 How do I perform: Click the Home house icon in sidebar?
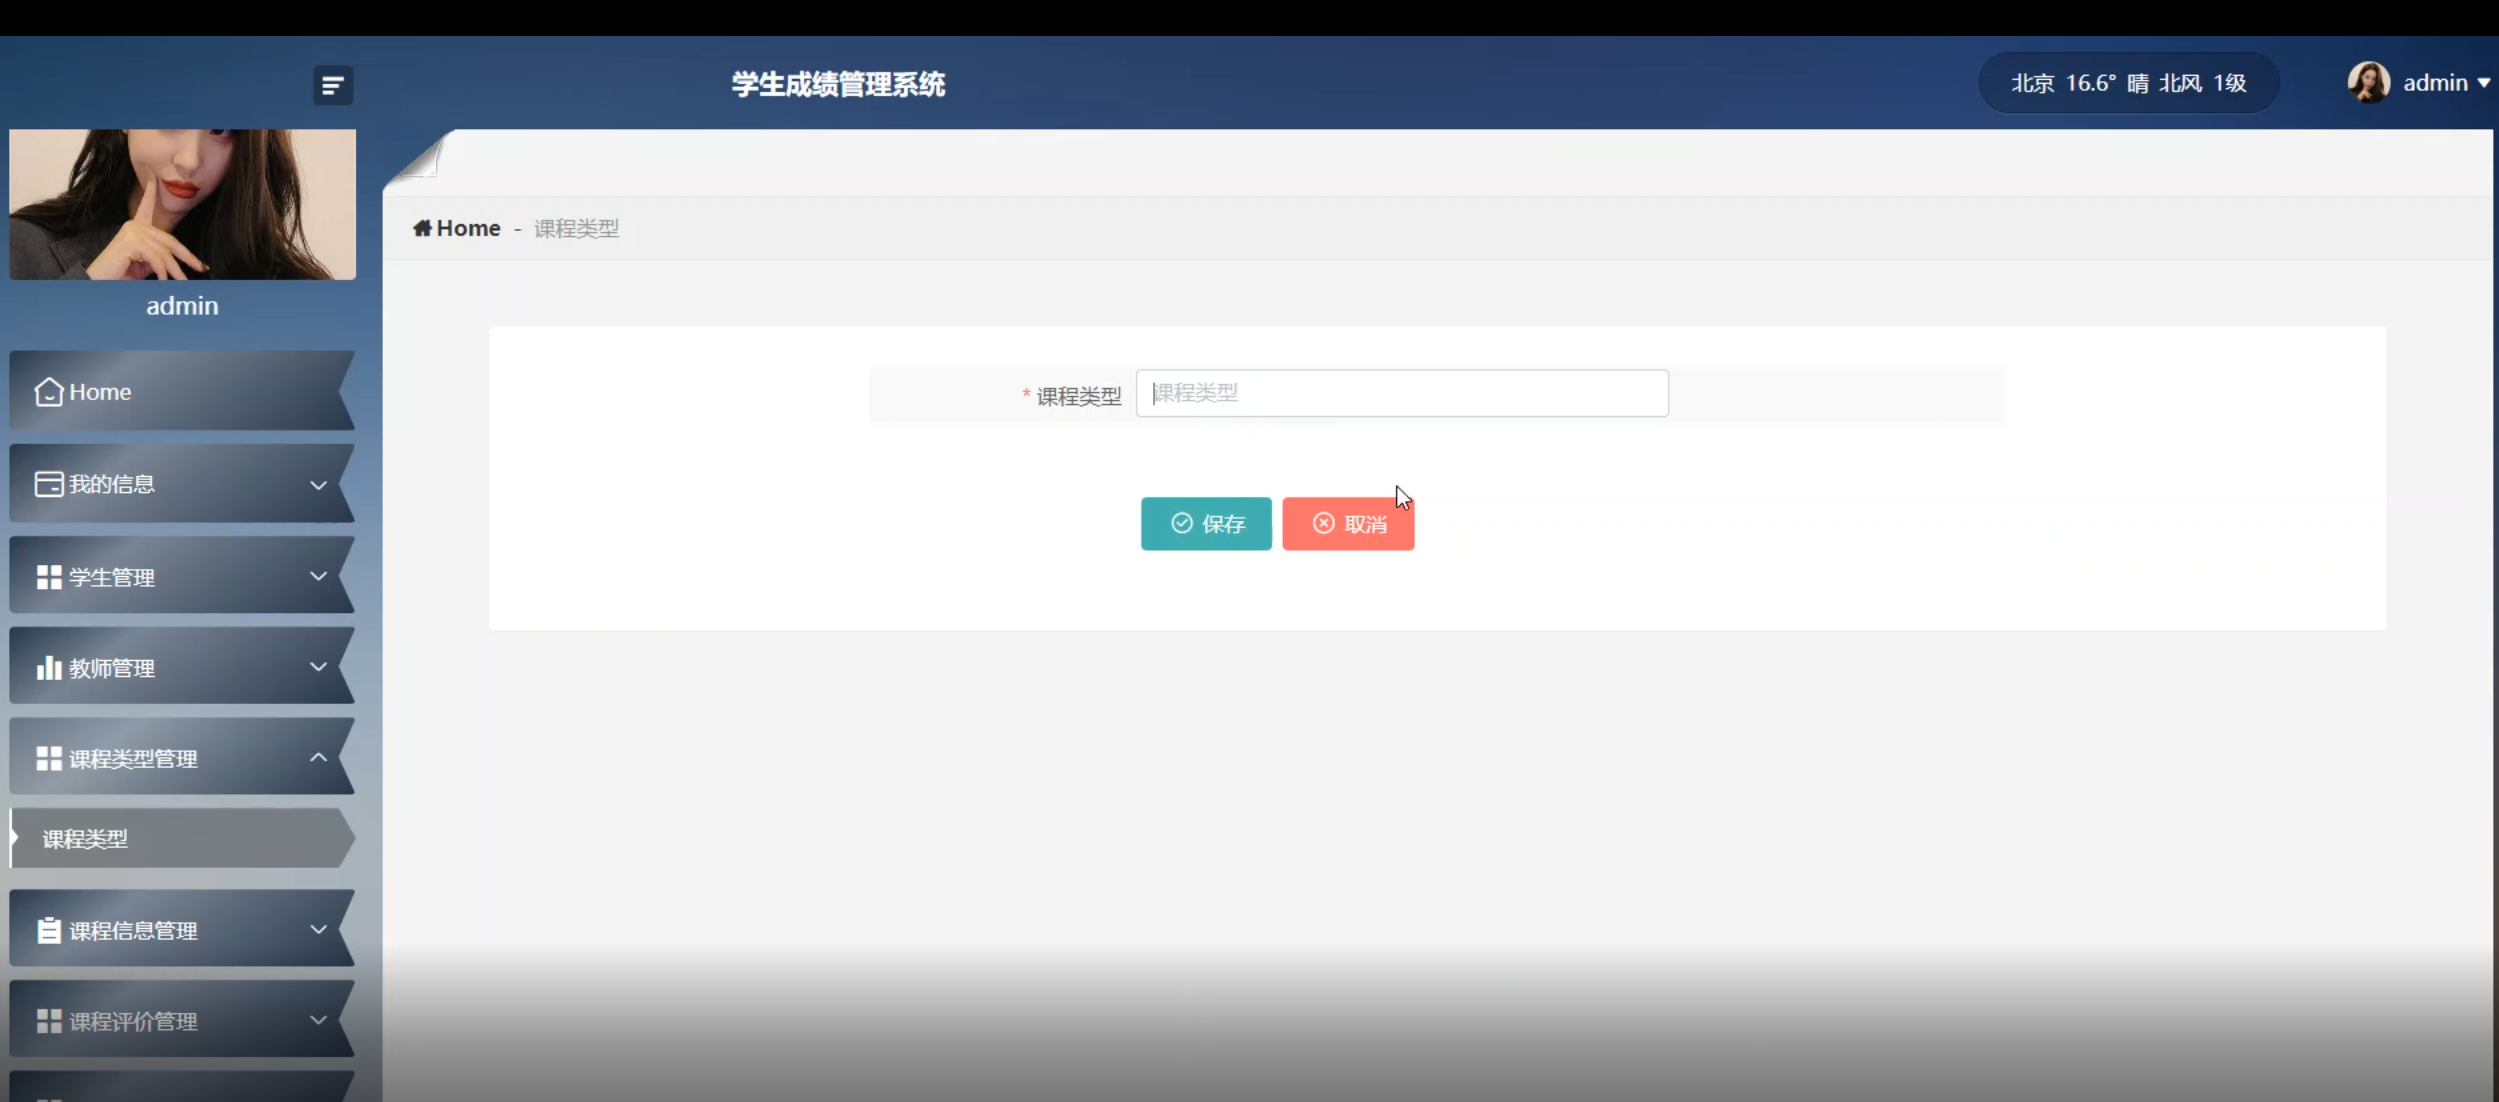click(x=48, y=392)
